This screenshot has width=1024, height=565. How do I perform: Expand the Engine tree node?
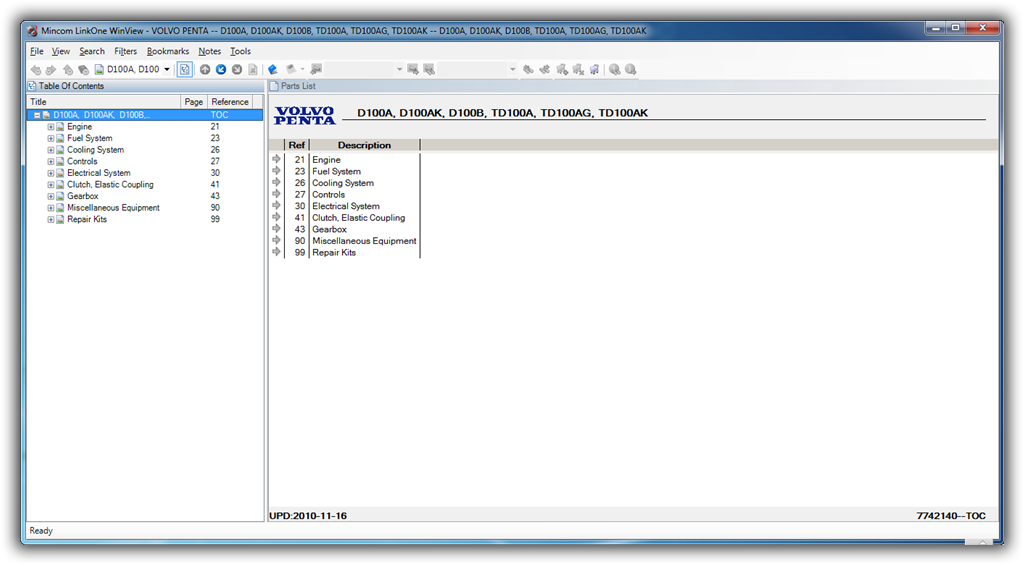[50, 127]
